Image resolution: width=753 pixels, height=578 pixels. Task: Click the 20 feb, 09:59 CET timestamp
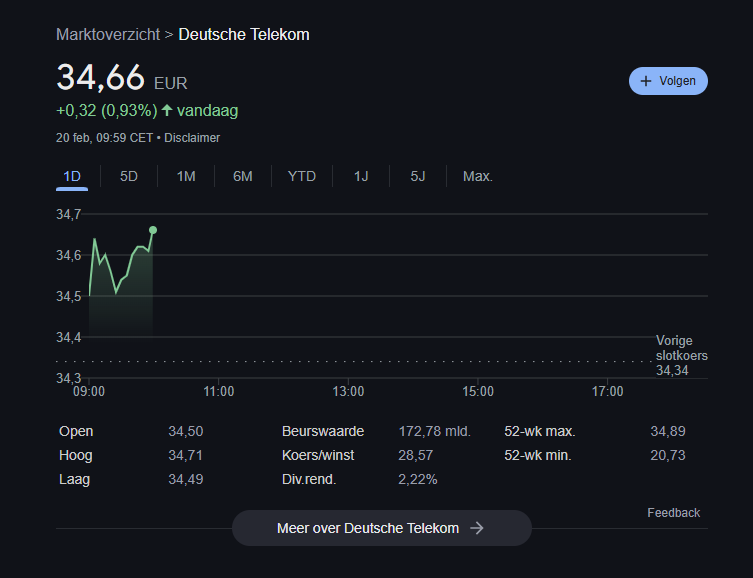104,138
